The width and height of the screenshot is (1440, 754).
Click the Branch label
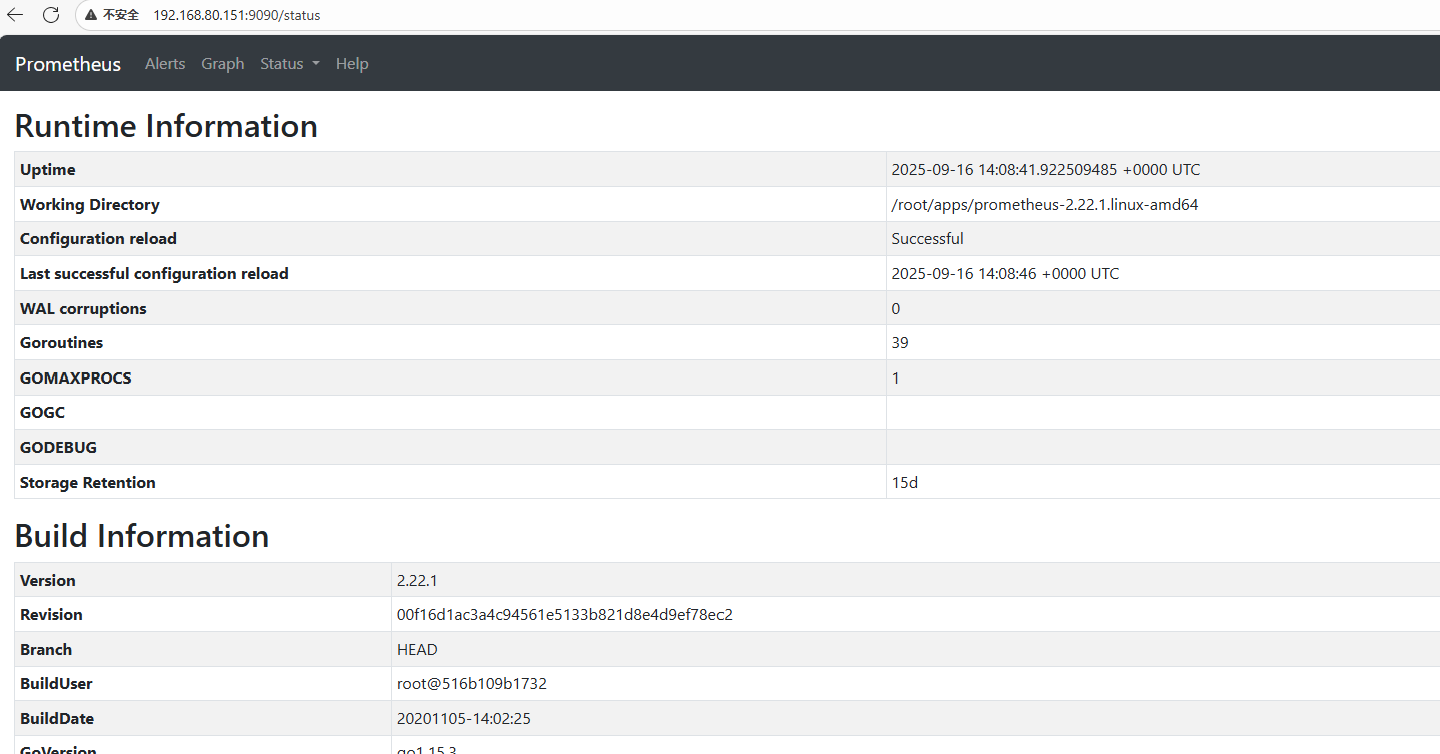46,650
